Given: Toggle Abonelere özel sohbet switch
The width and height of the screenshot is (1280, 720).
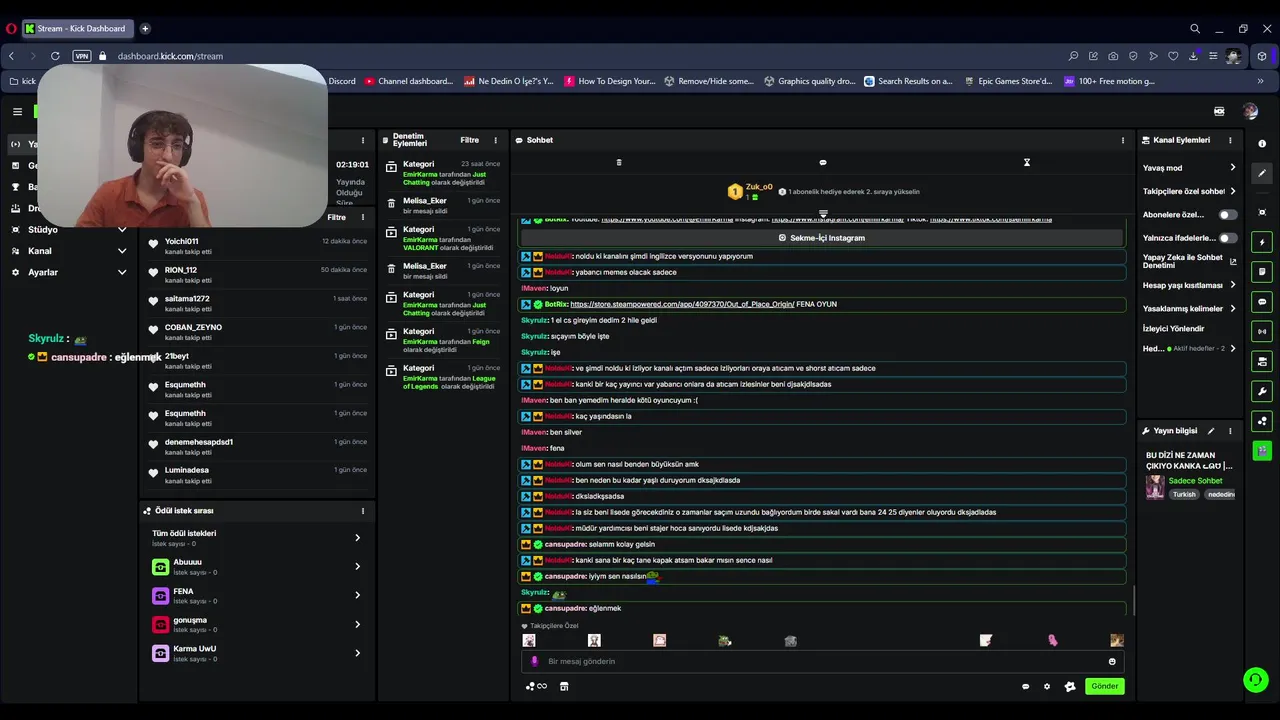Looking at the screenshot, I should coord(1227,214).
